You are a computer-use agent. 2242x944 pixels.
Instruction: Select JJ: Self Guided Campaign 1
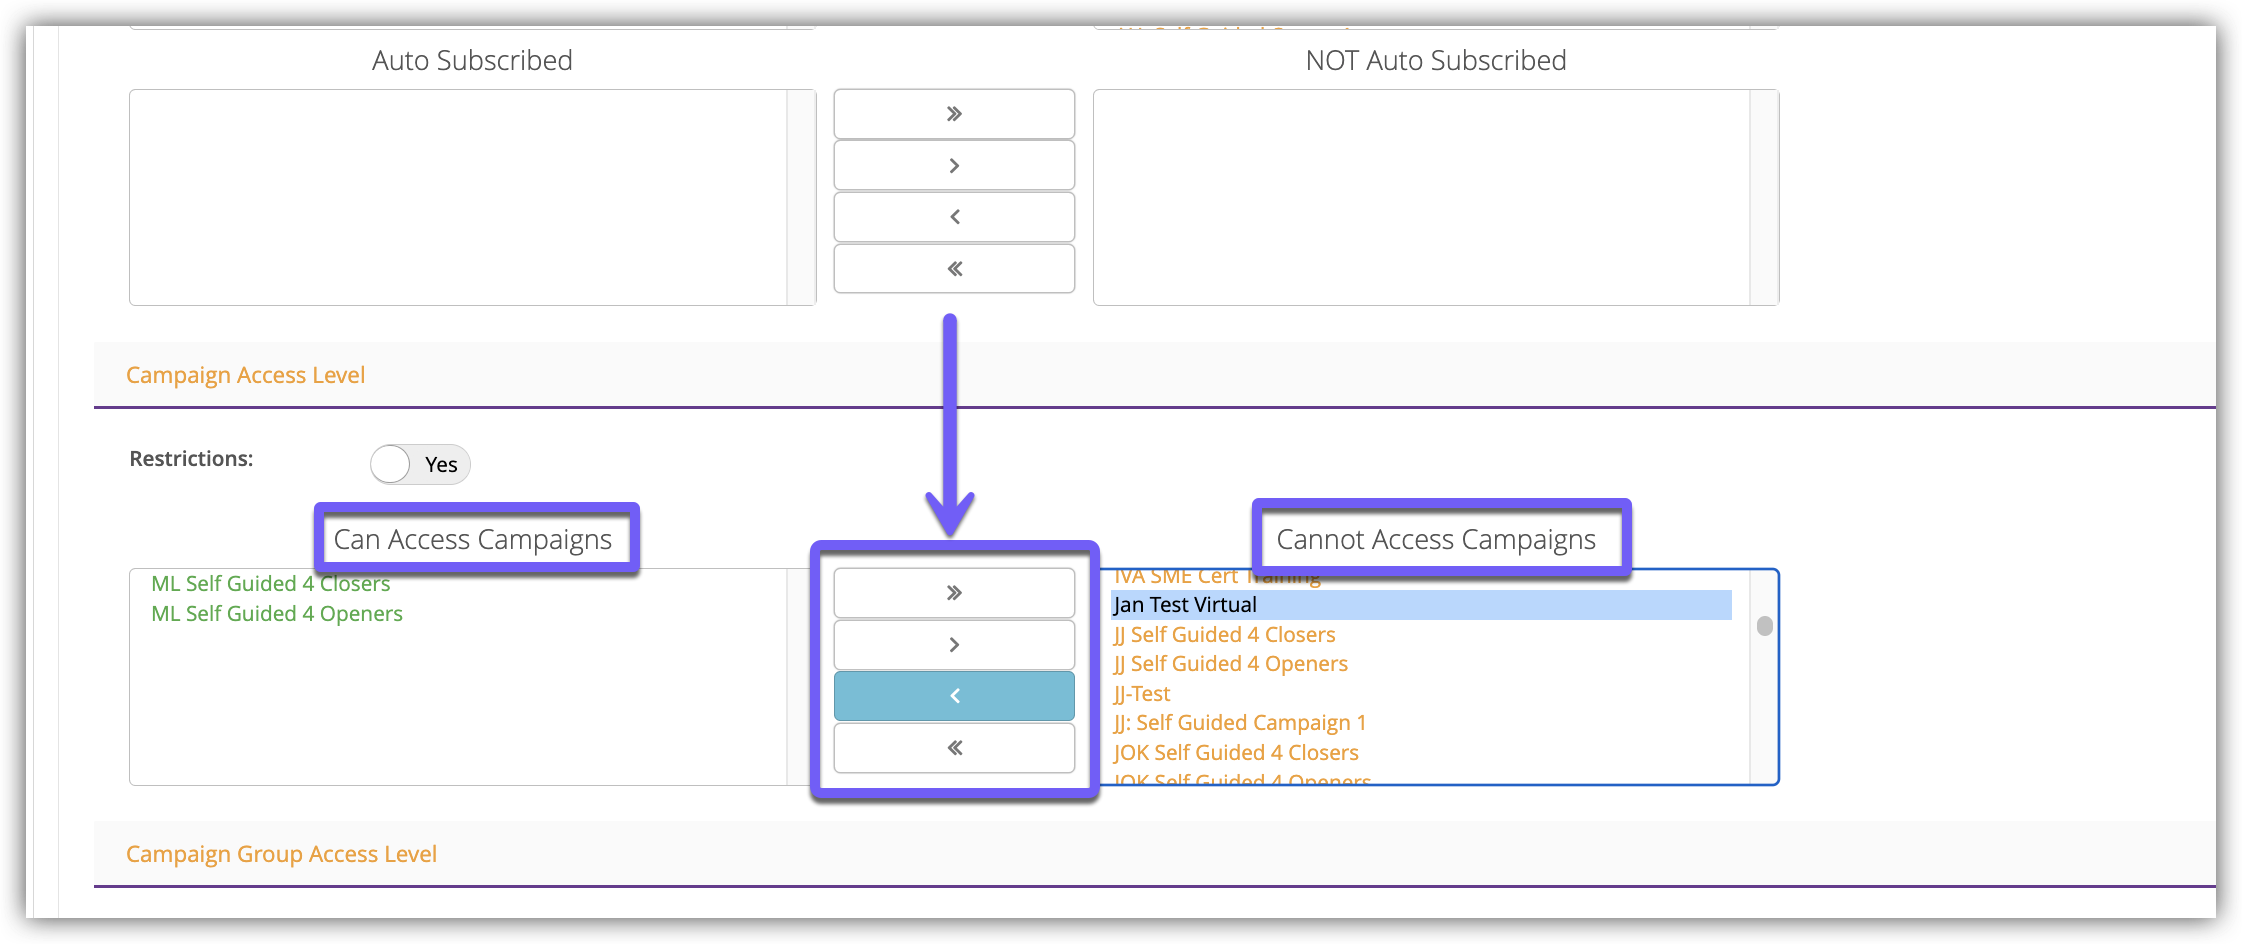coord(1239,723)
